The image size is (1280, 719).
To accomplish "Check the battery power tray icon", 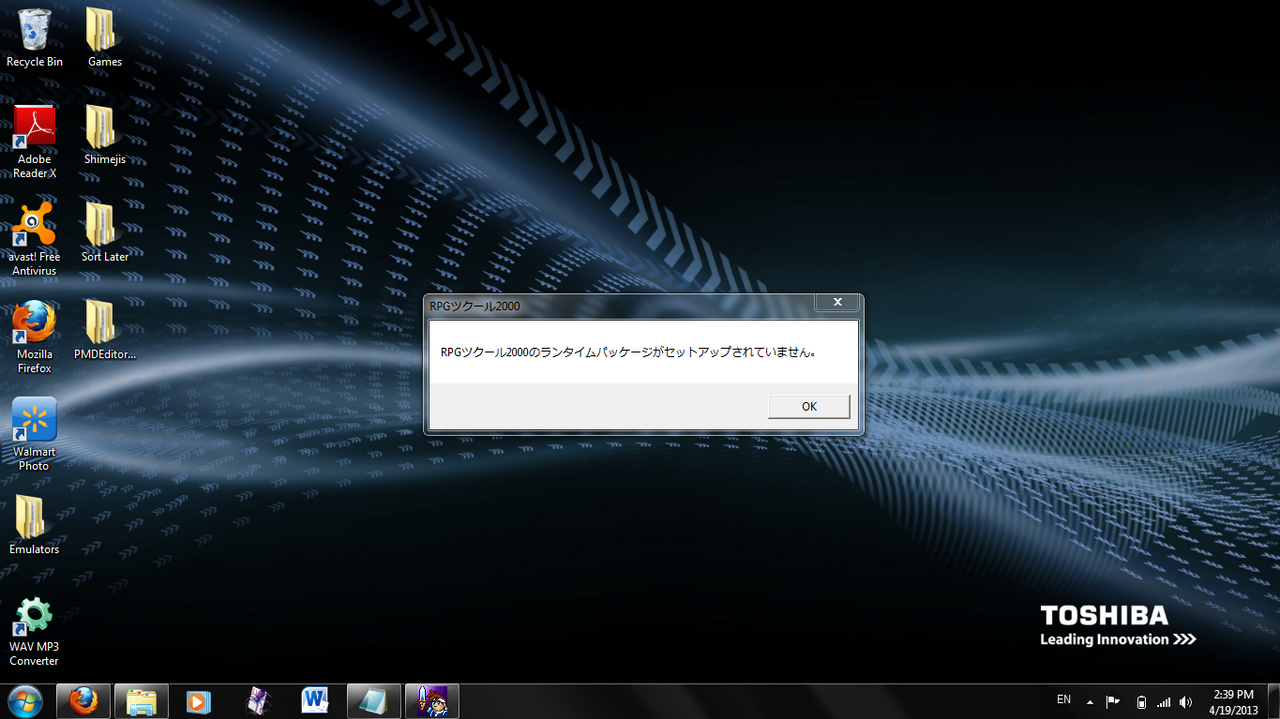I will coord(1141,702).
